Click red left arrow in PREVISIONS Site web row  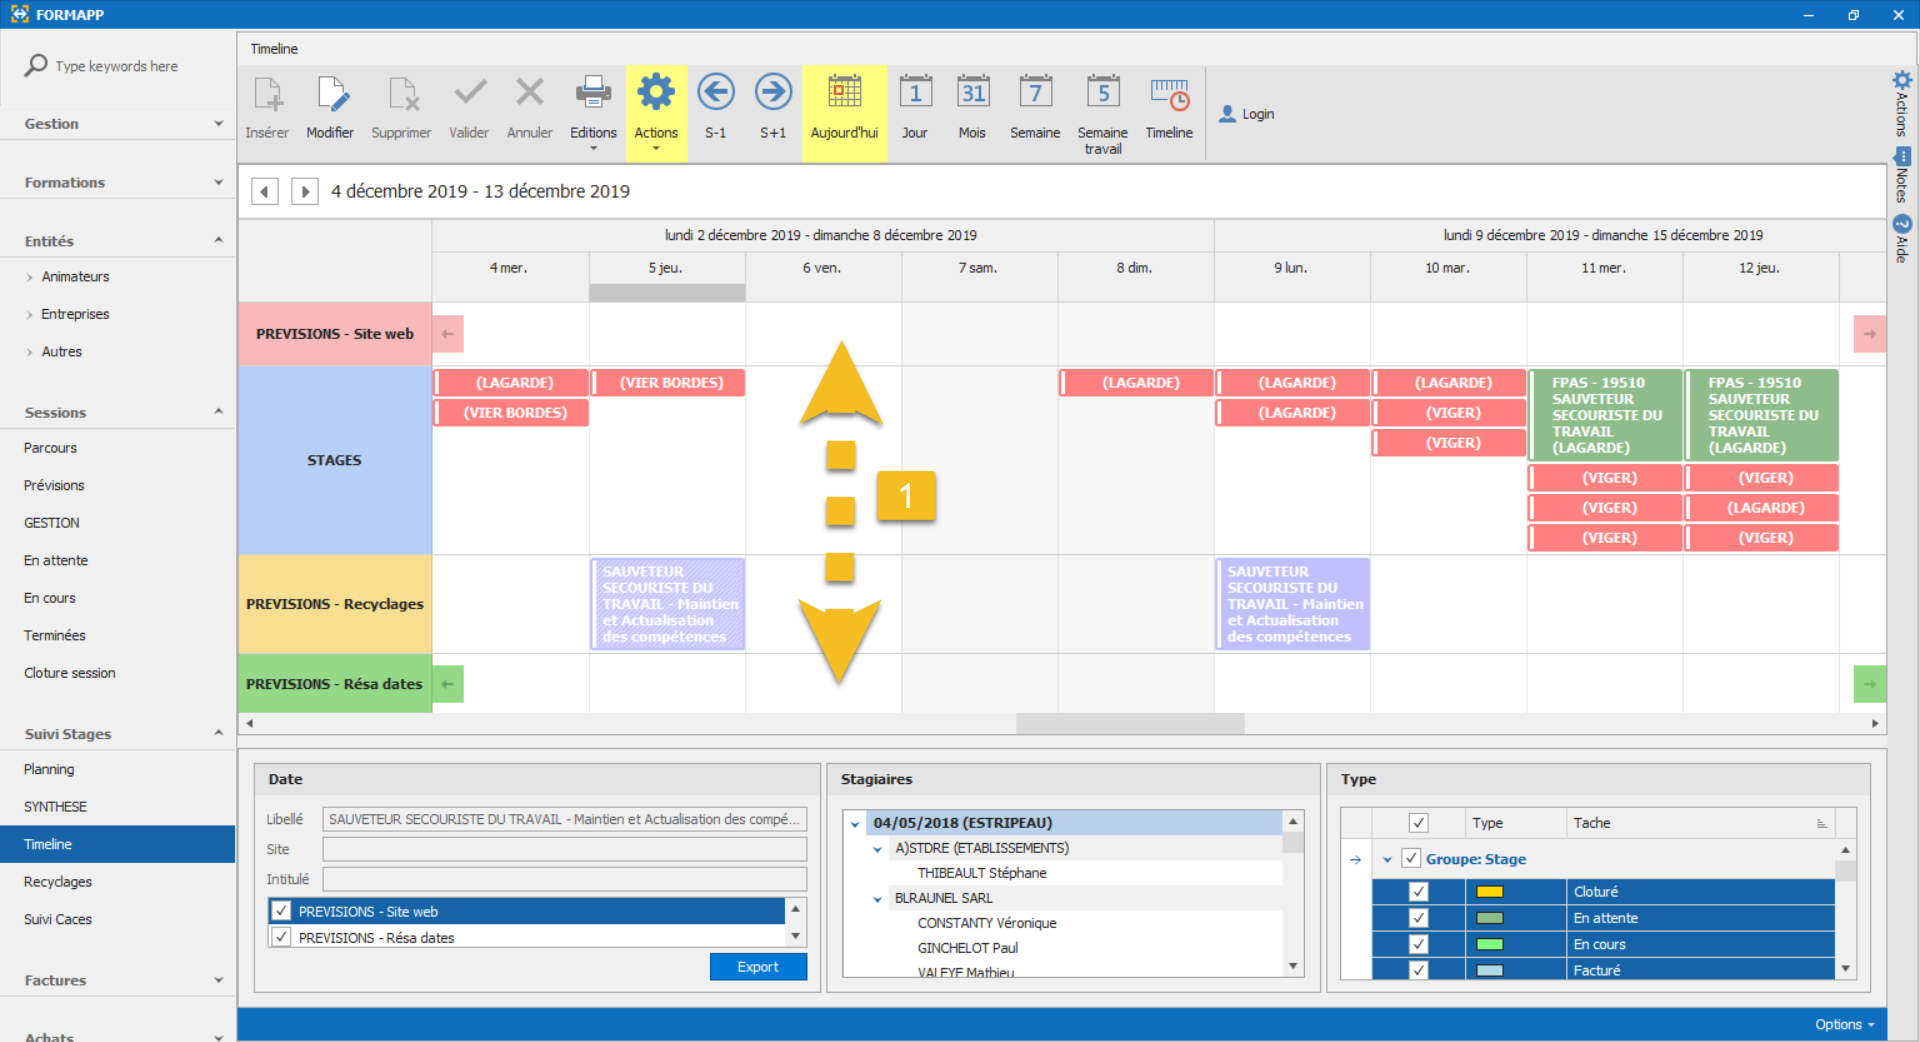(x=448, y=334)
